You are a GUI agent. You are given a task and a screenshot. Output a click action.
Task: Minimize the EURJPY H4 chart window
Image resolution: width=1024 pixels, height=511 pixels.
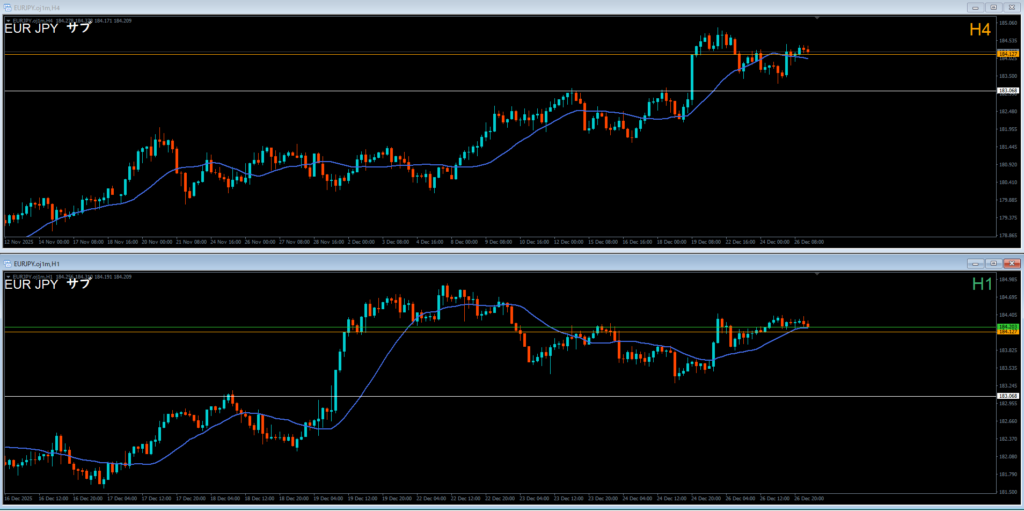[x=977, y=6]
